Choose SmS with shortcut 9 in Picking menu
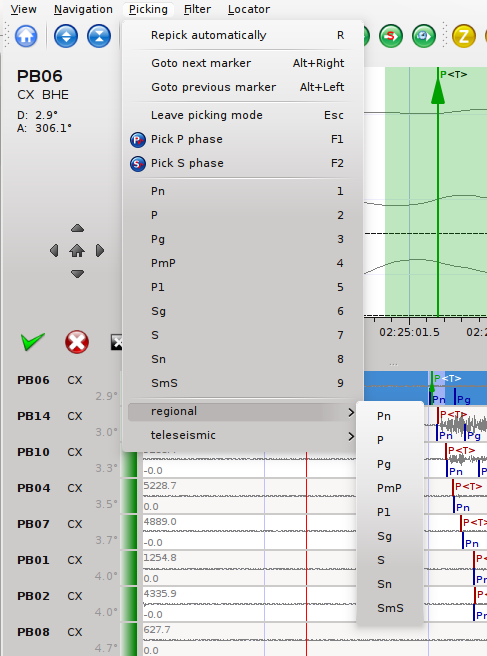 pos(243,383)
